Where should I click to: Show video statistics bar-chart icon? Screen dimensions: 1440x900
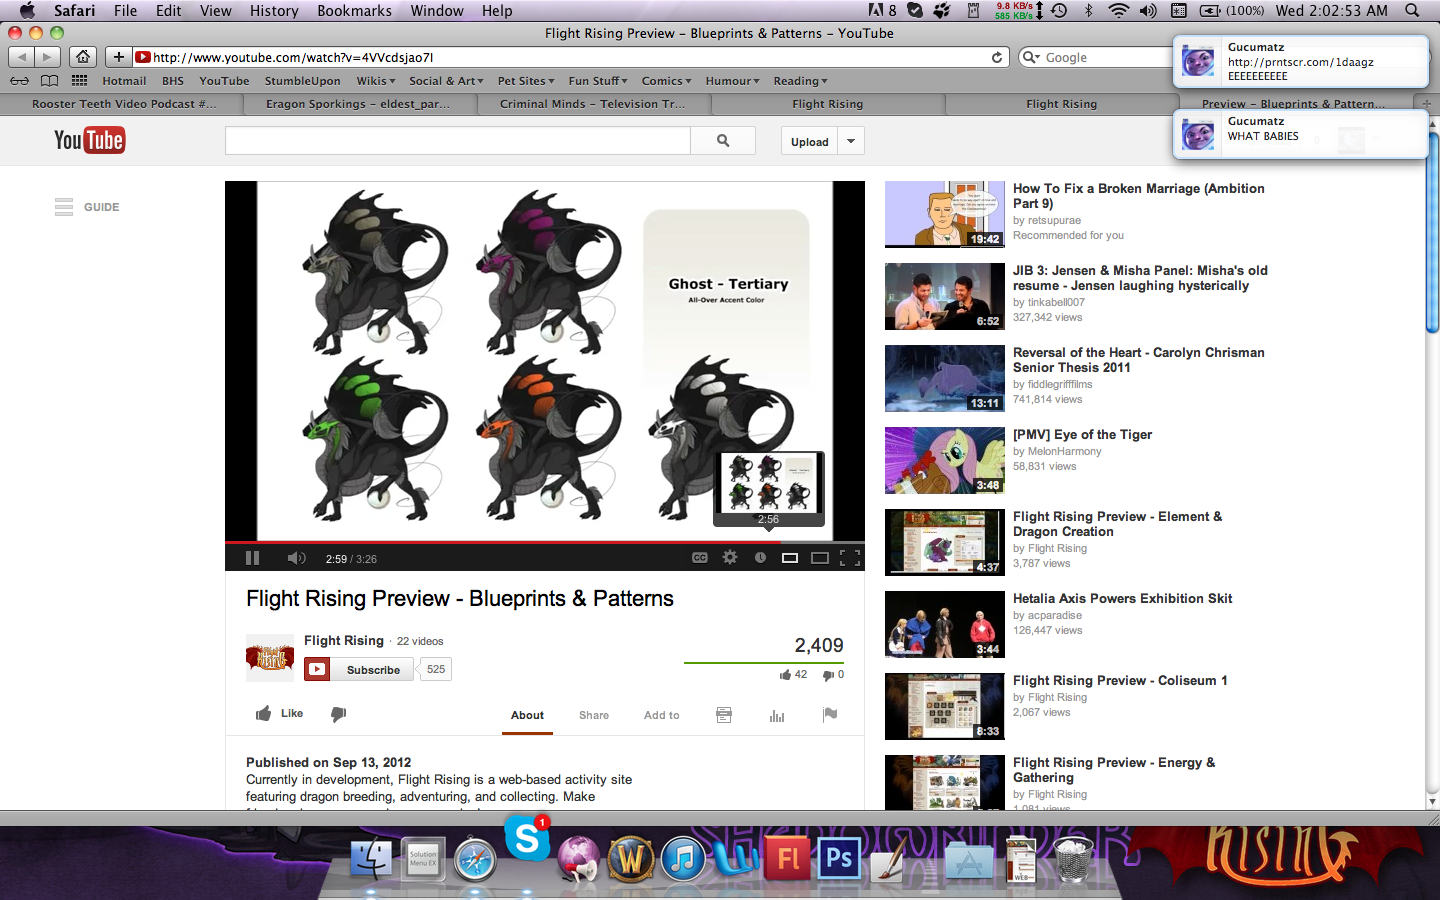(777, 715)
